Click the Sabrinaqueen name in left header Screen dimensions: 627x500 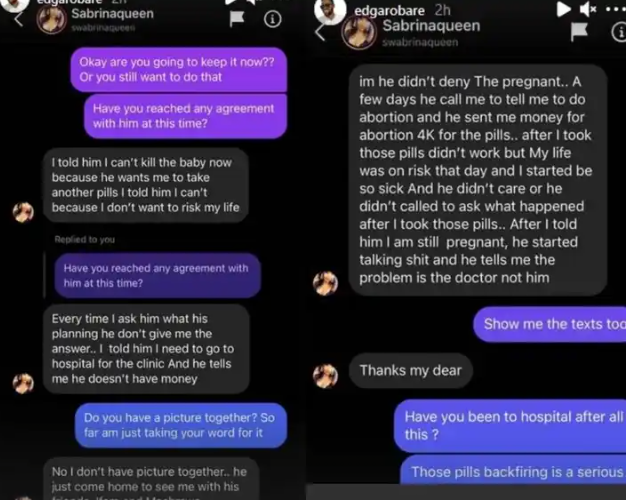click(x=112, y=14)
